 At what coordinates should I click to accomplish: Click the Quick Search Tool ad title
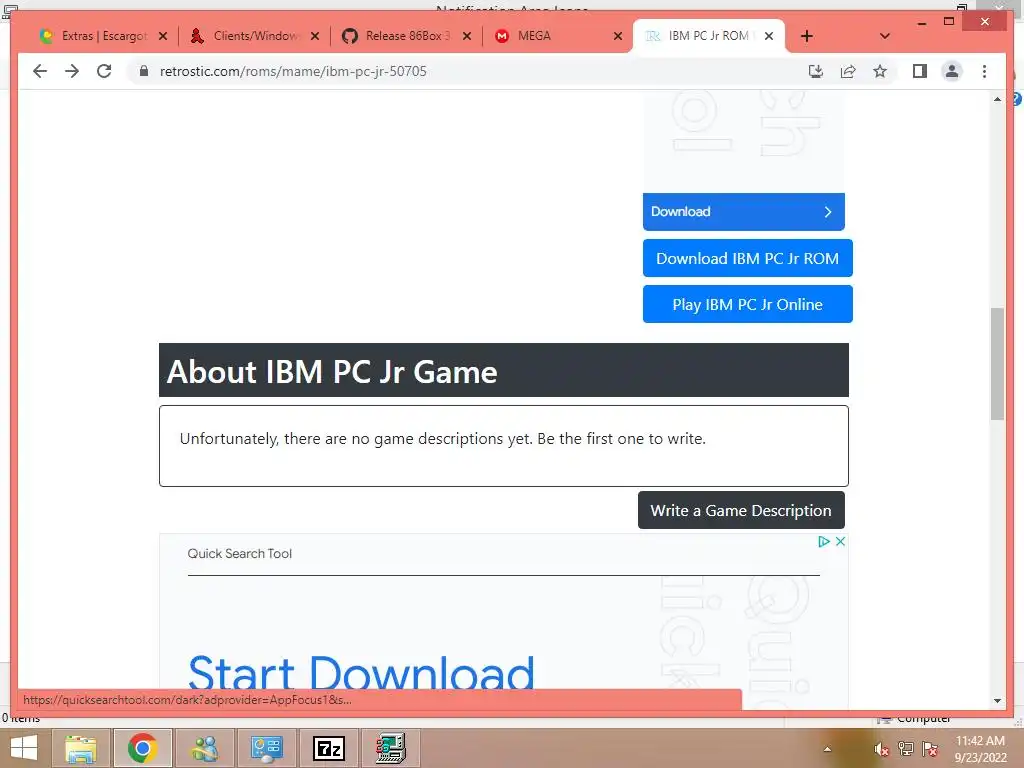(x=240, y=553)
